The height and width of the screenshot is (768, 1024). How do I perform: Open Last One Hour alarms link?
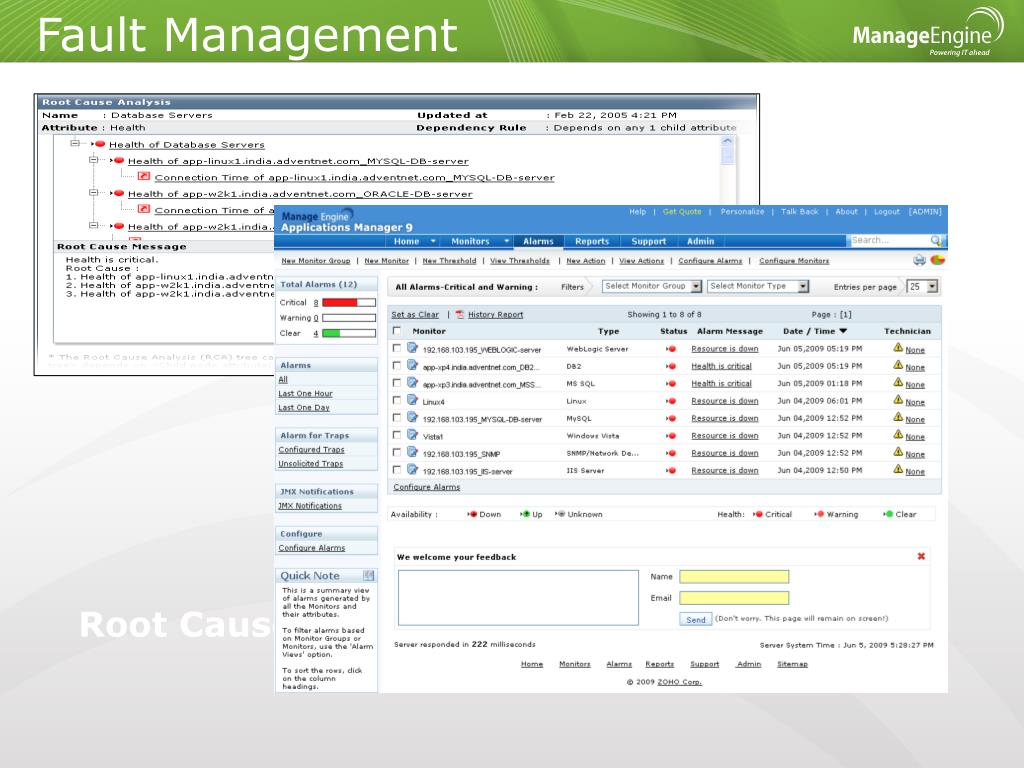tap(305, 394)
